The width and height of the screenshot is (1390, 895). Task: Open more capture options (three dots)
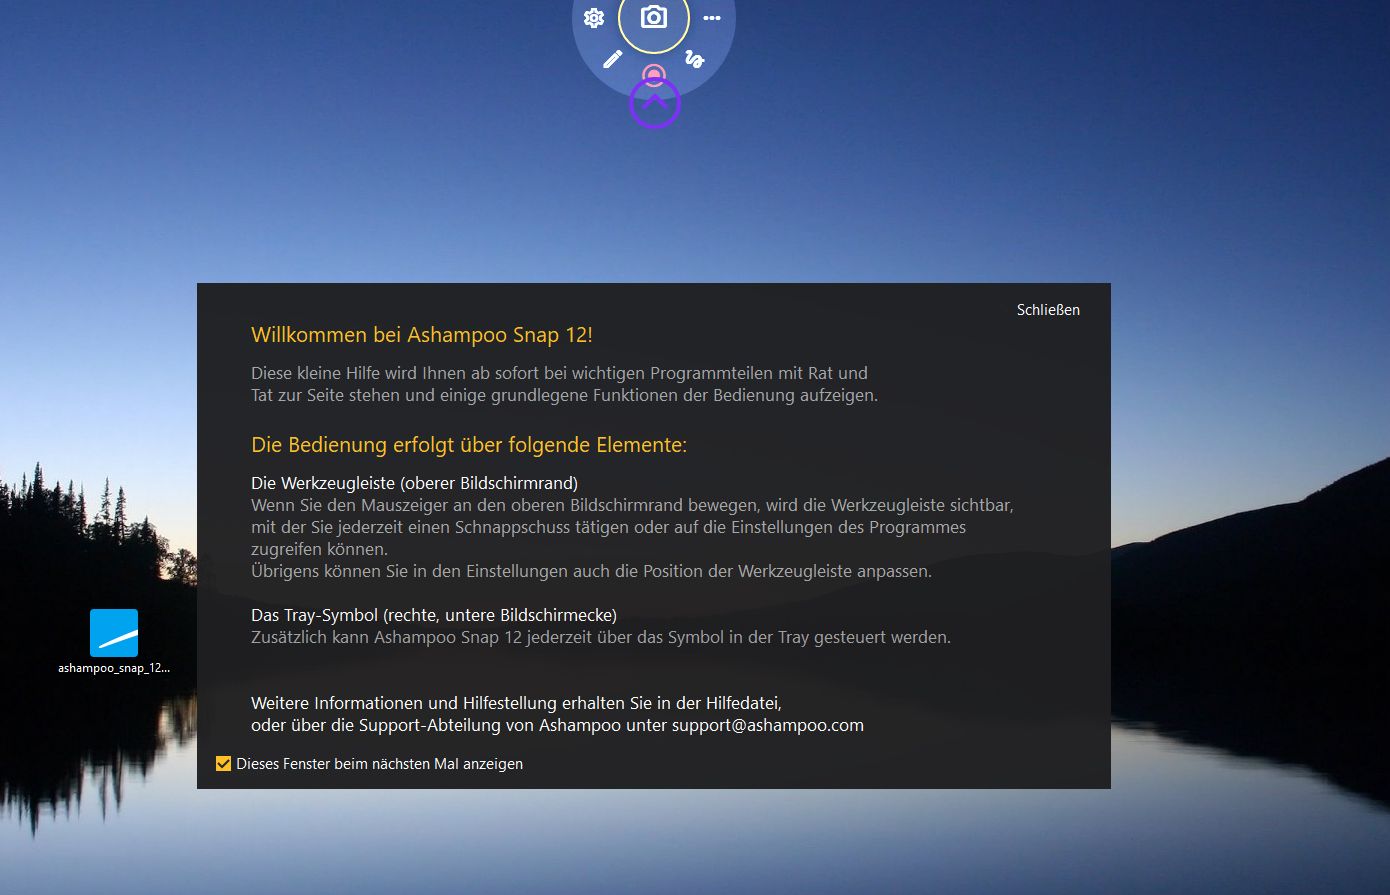point(712,18)
